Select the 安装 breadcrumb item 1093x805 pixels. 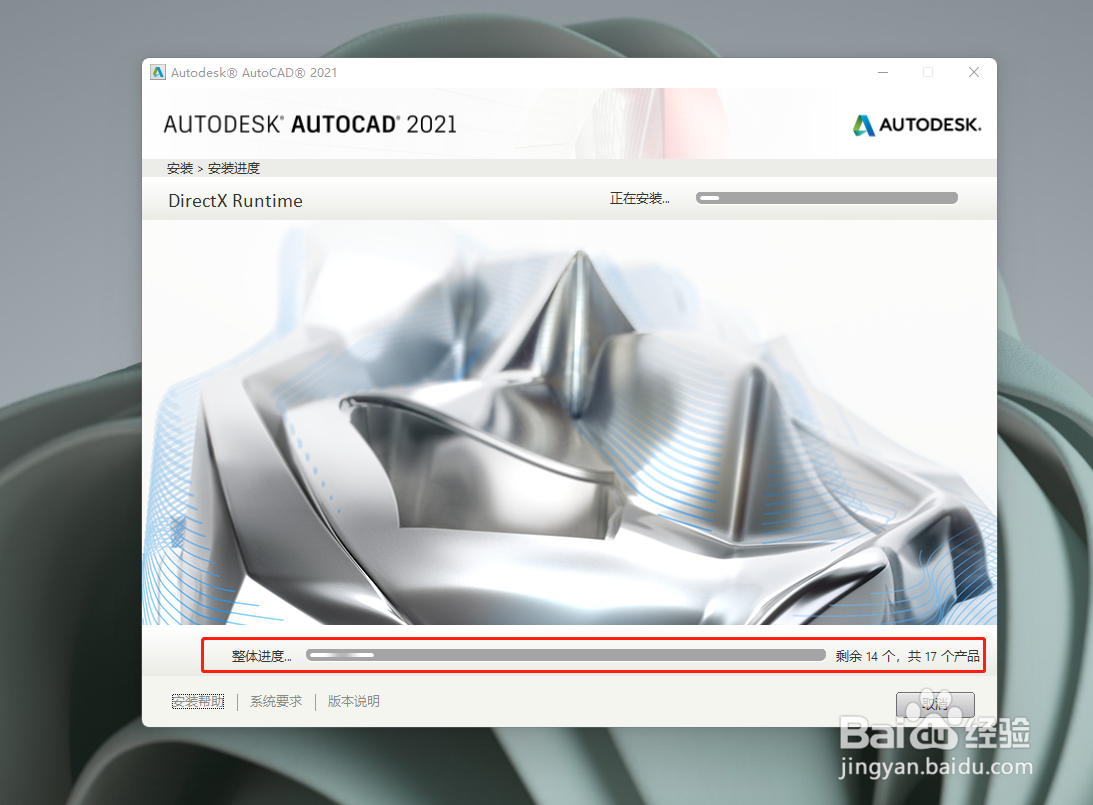179,167
